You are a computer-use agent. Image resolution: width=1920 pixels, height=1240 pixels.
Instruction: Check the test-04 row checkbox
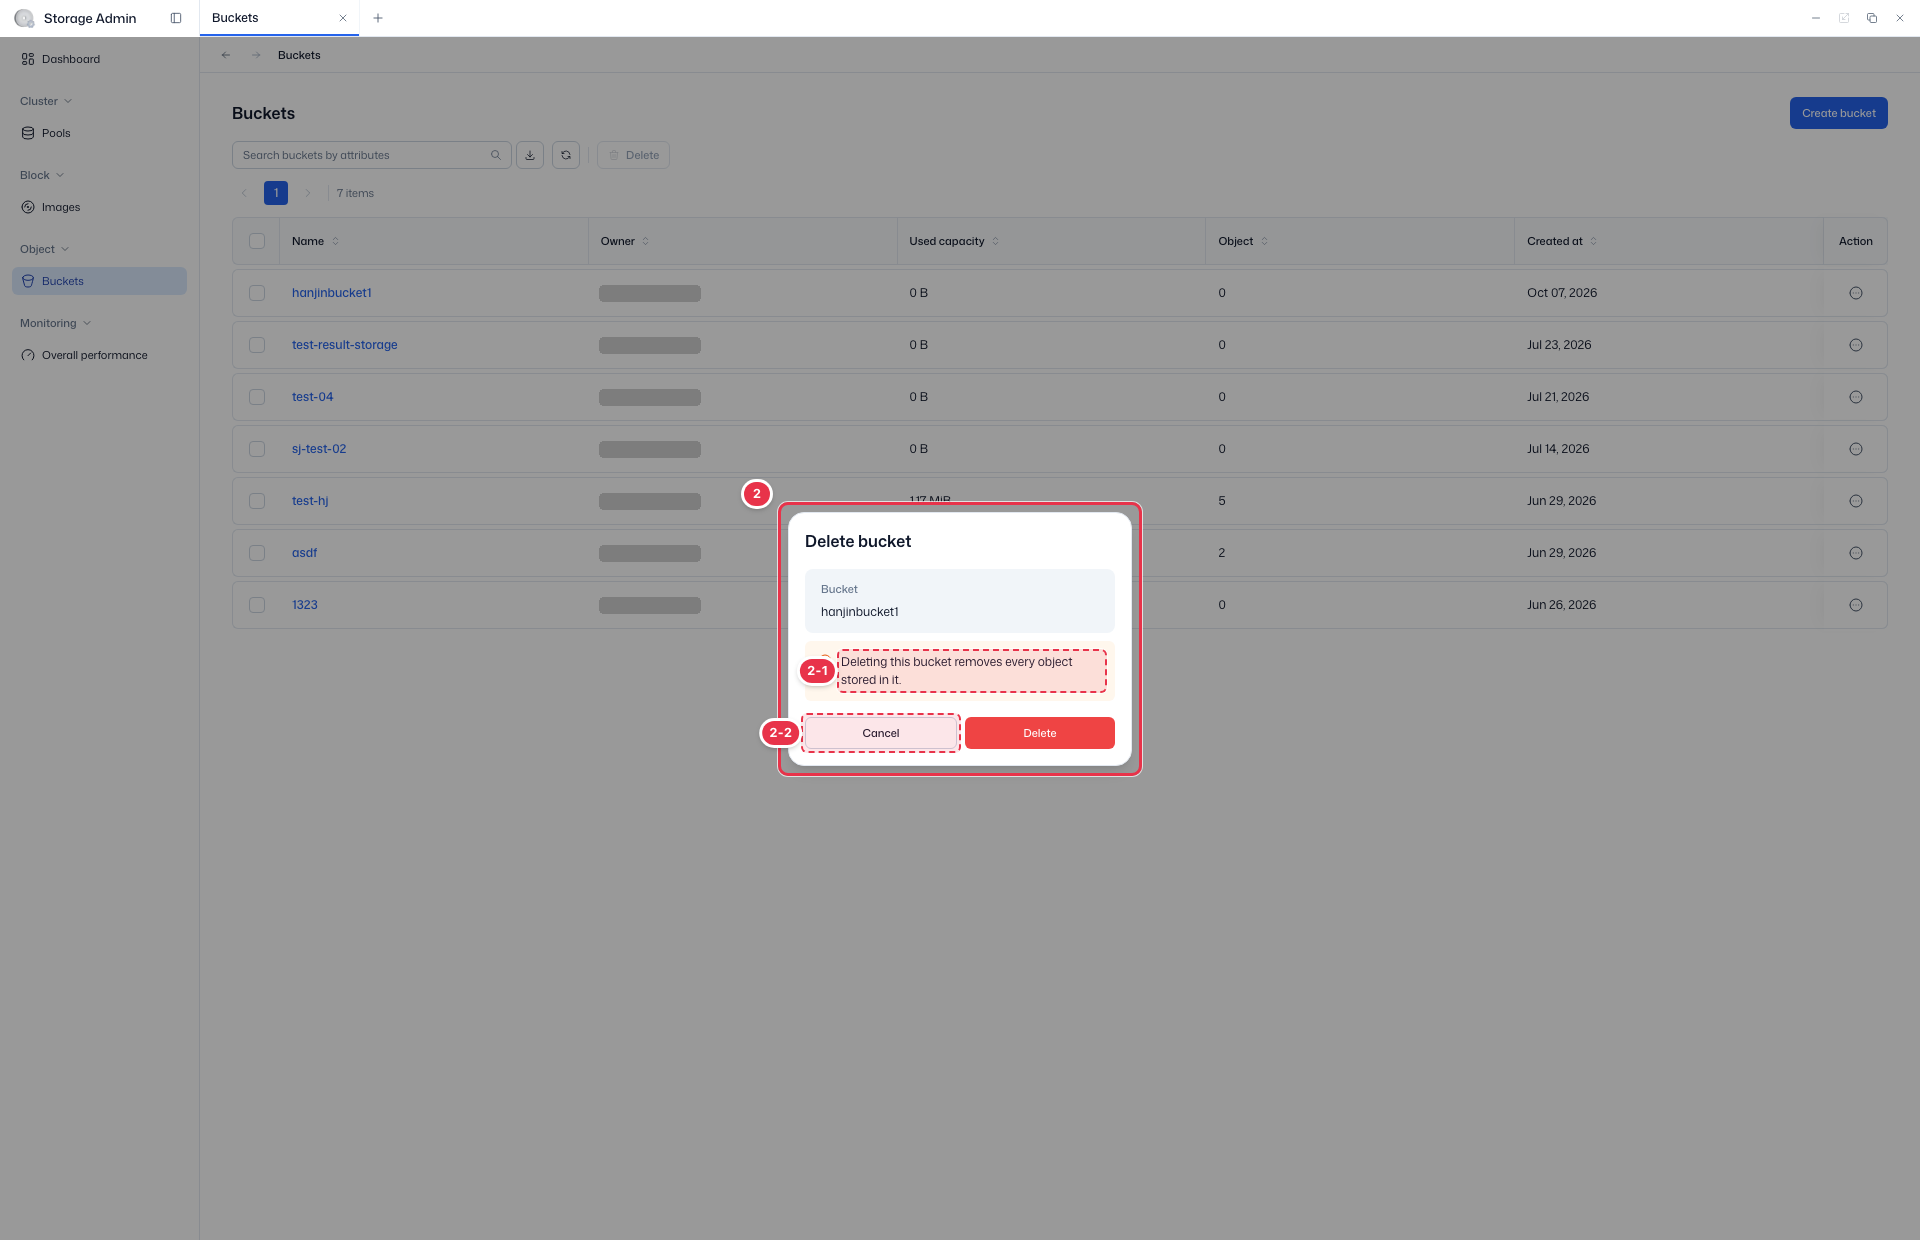pyautogui.click(x=257, y=397)
